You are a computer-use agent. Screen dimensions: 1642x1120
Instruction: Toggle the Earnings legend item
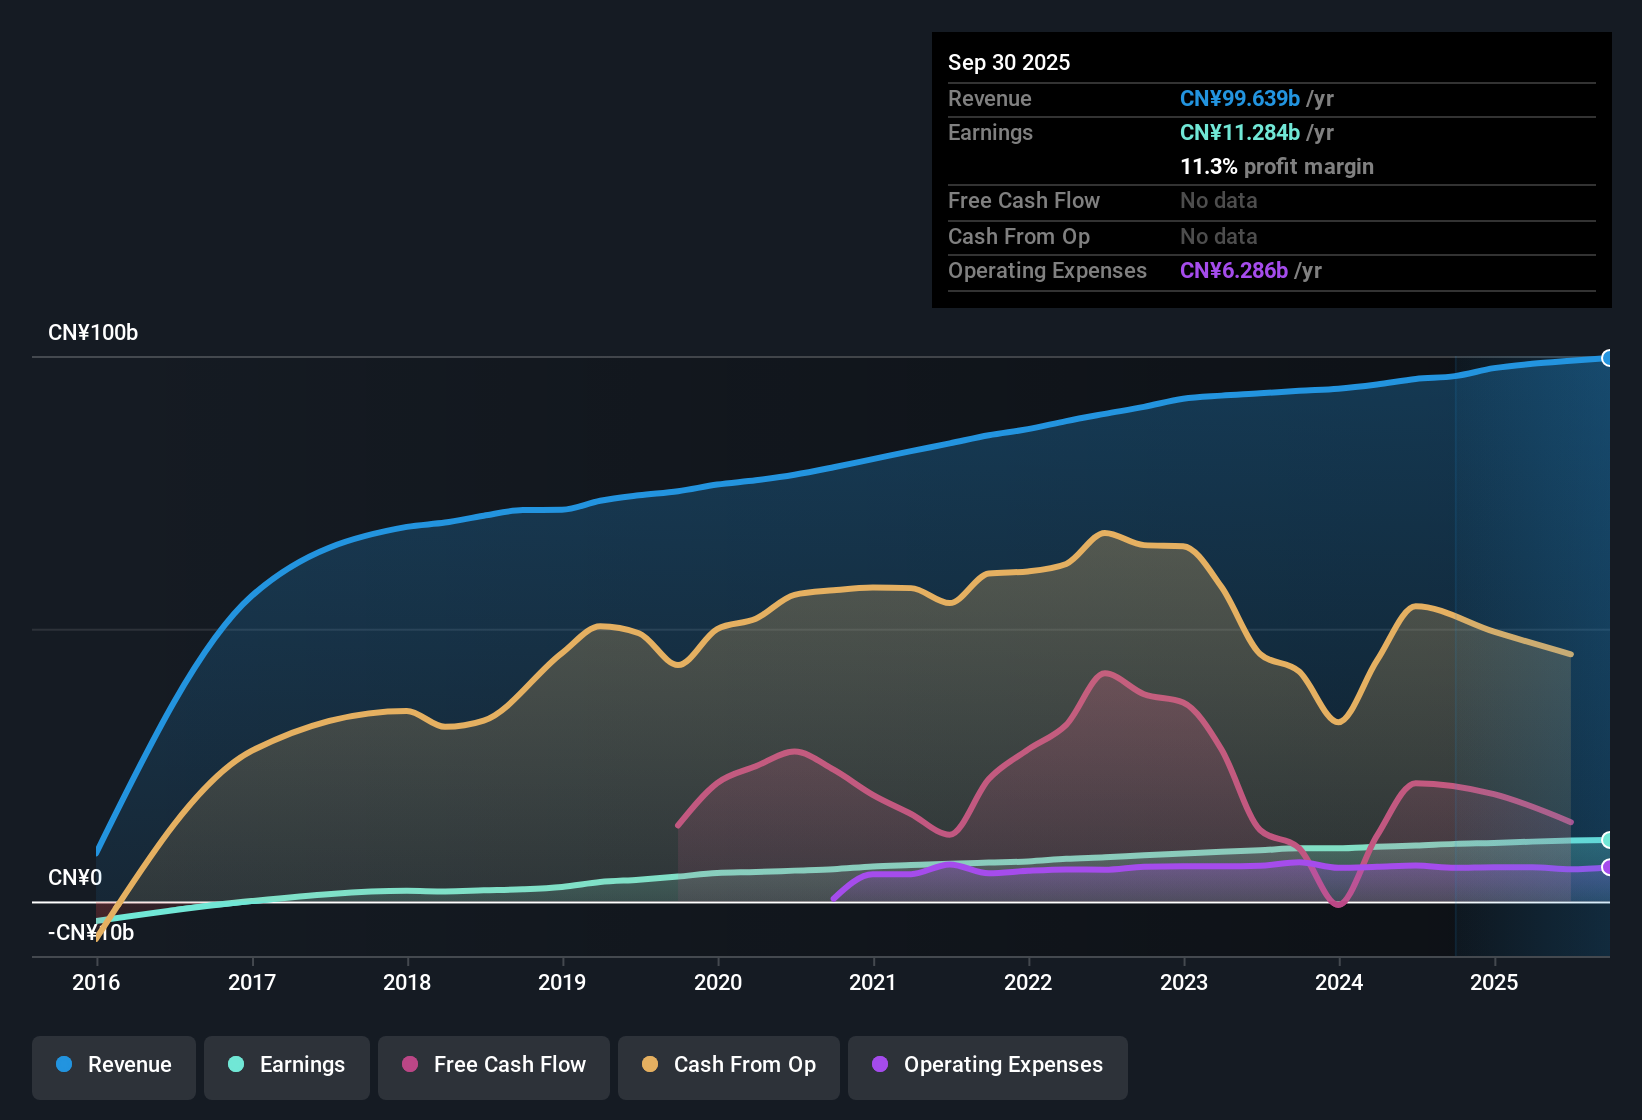[287, 1065]
